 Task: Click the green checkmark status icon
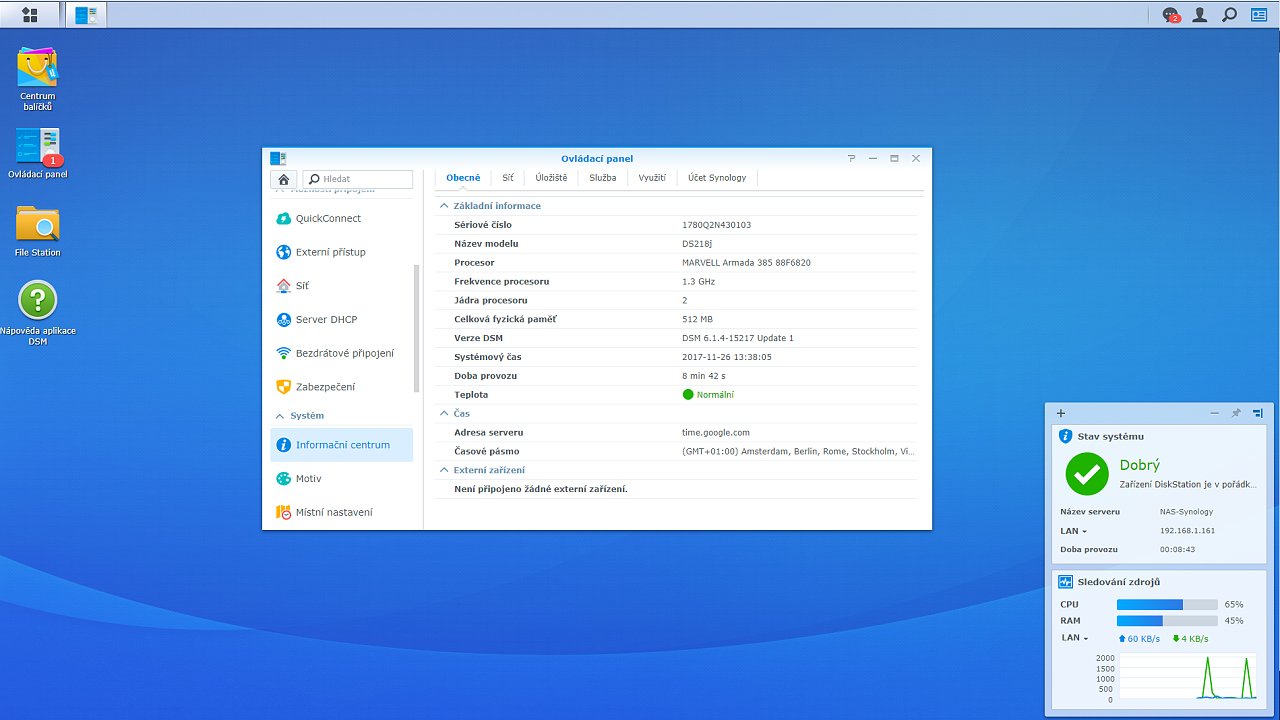click(1087, 474)
